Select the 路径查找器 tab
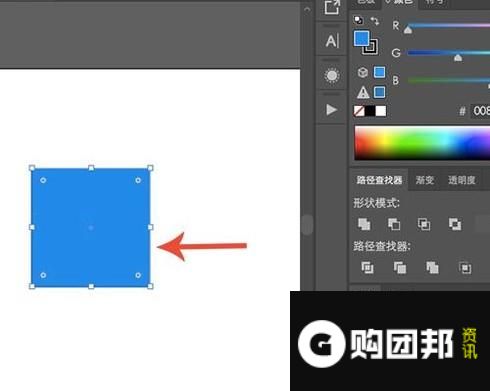490x391 pixels. [x=379, y=180]
